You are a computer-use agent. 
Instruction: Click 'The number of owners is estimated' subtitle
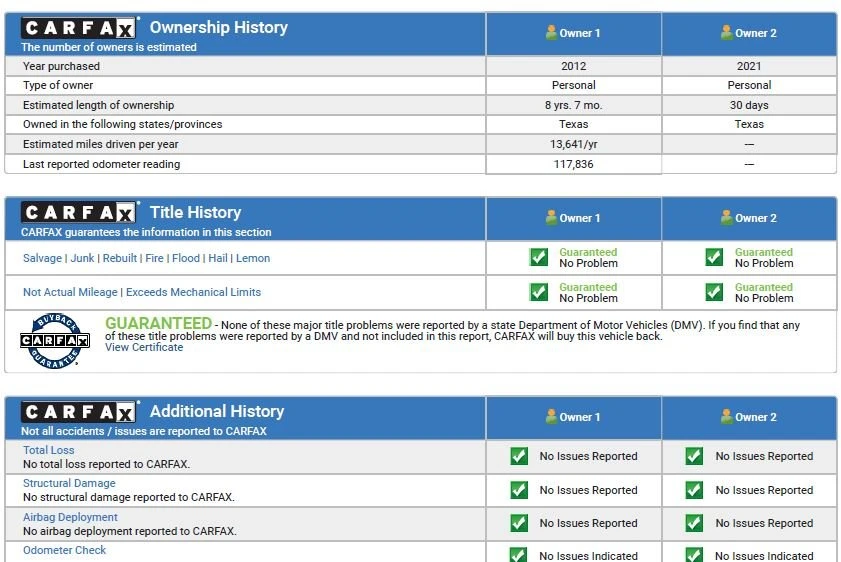click(x=109, y=47)
